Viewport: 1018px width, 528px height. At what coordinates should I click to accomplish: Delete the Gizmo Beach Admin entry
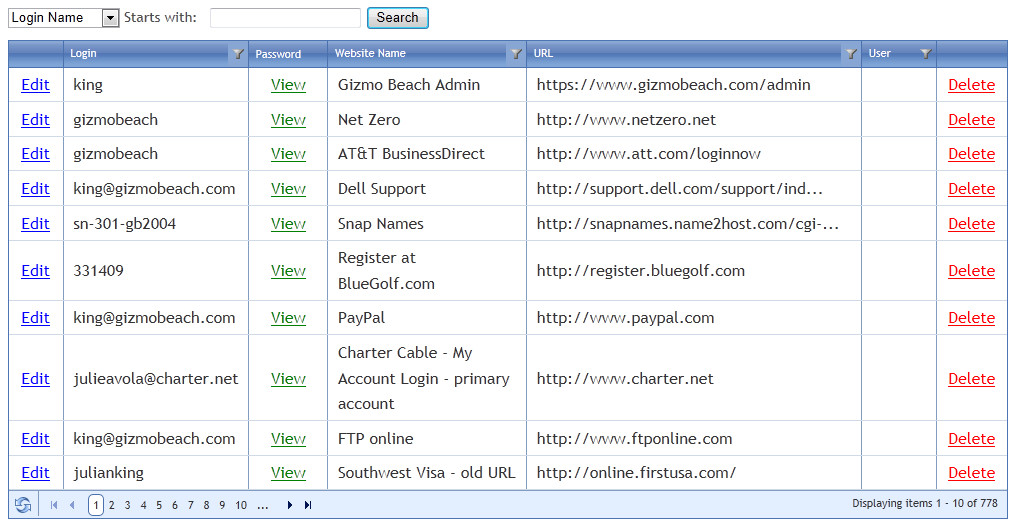(x=971, y=85)
